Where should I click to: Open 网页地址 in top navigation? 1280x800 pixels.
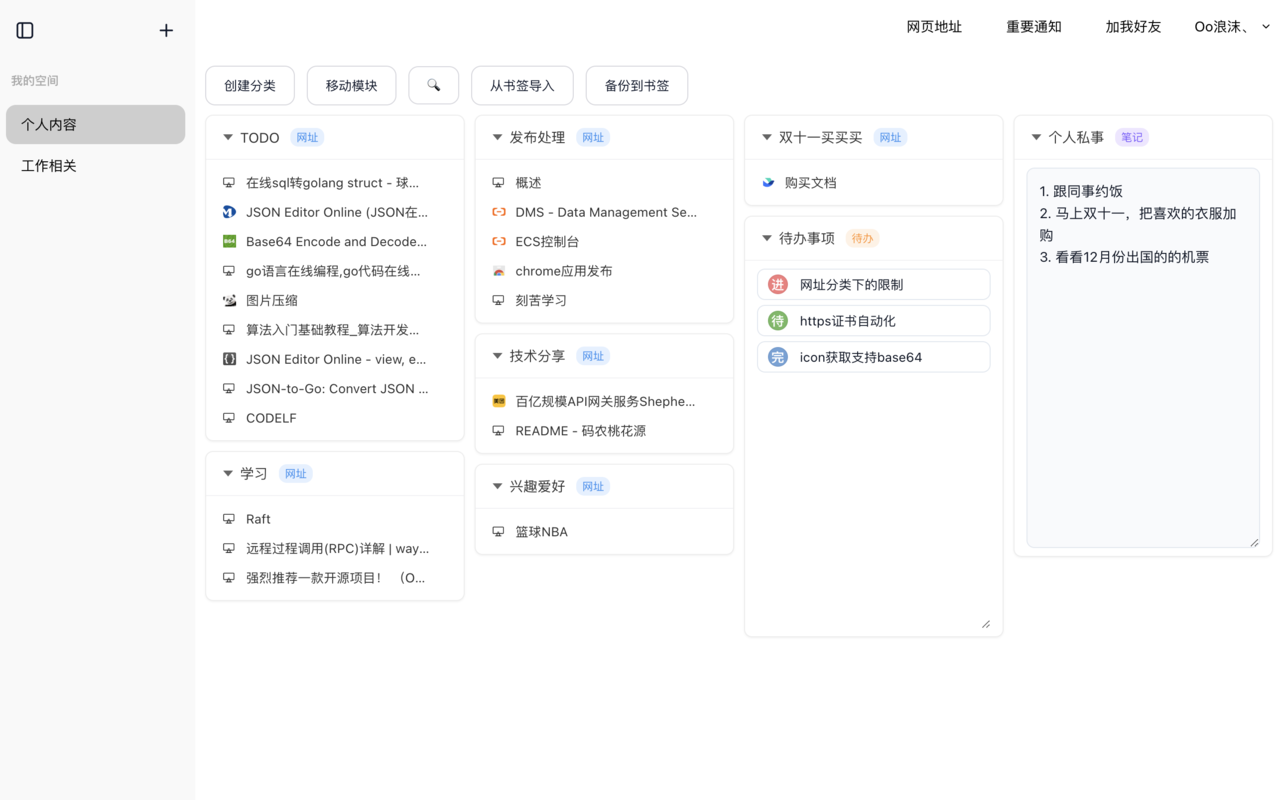tap(934, 27)
